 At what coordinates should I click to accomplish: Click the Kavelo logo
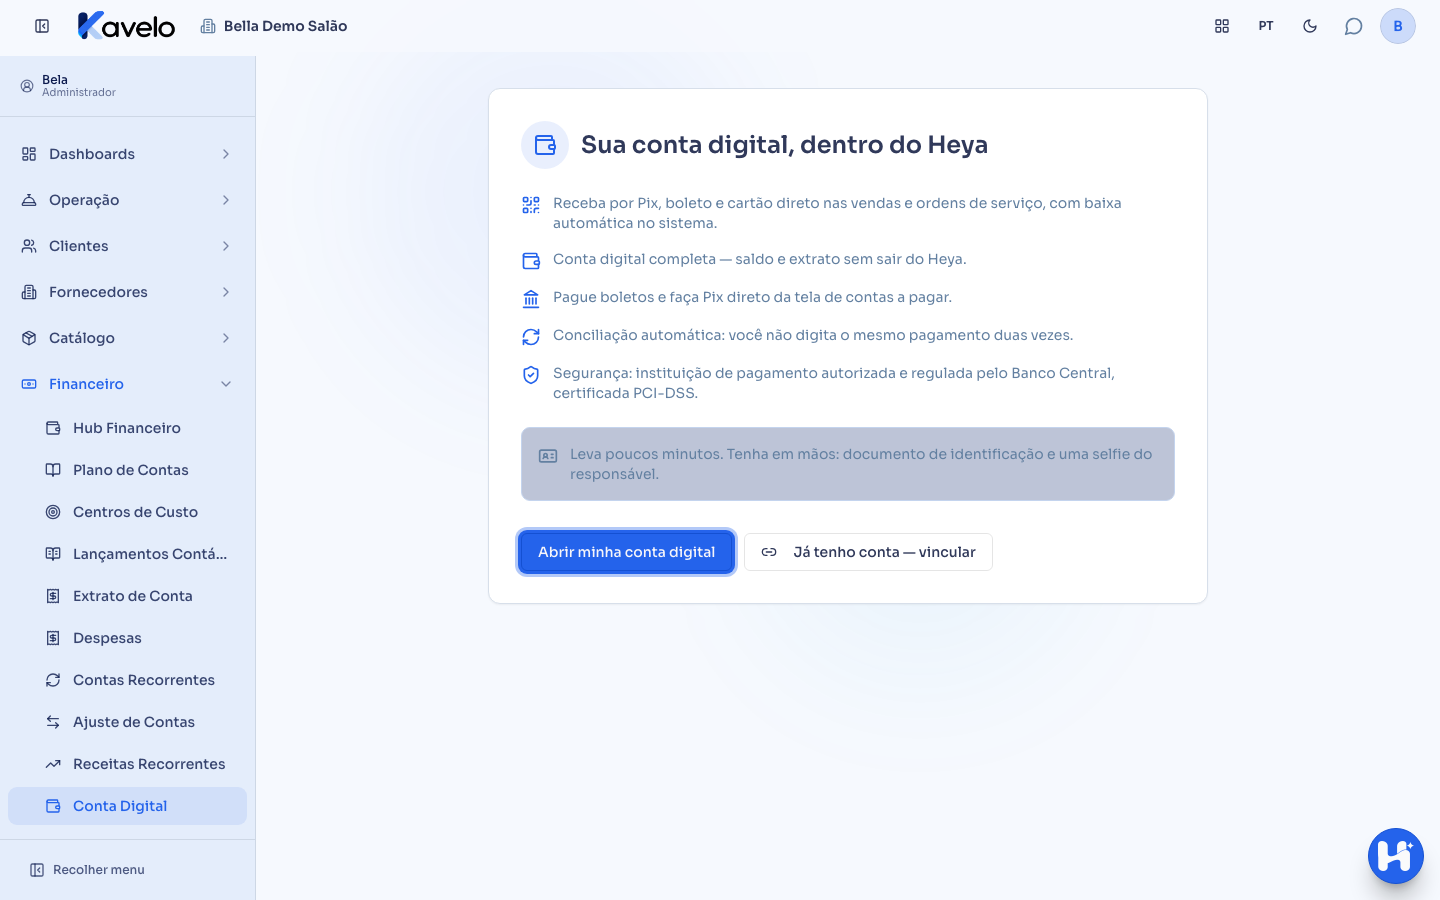pos(126,26)
